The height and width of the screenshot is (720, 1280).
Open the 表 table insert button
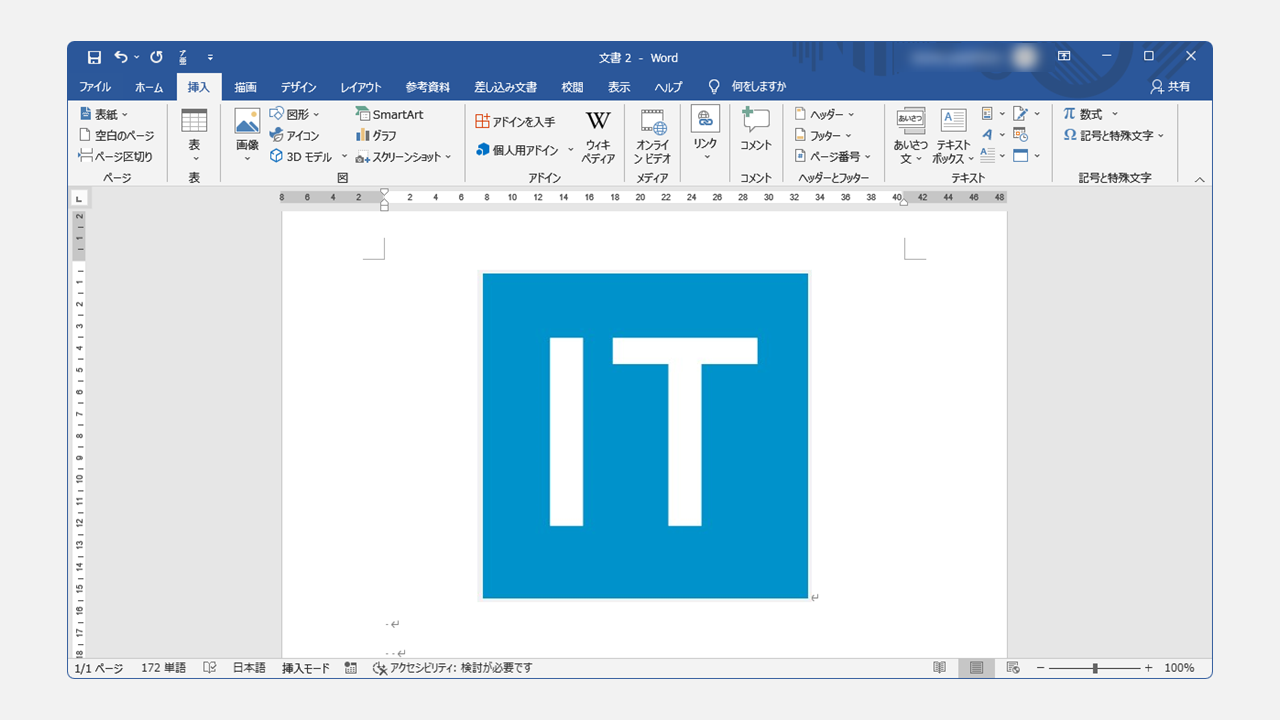coord(194,134)
